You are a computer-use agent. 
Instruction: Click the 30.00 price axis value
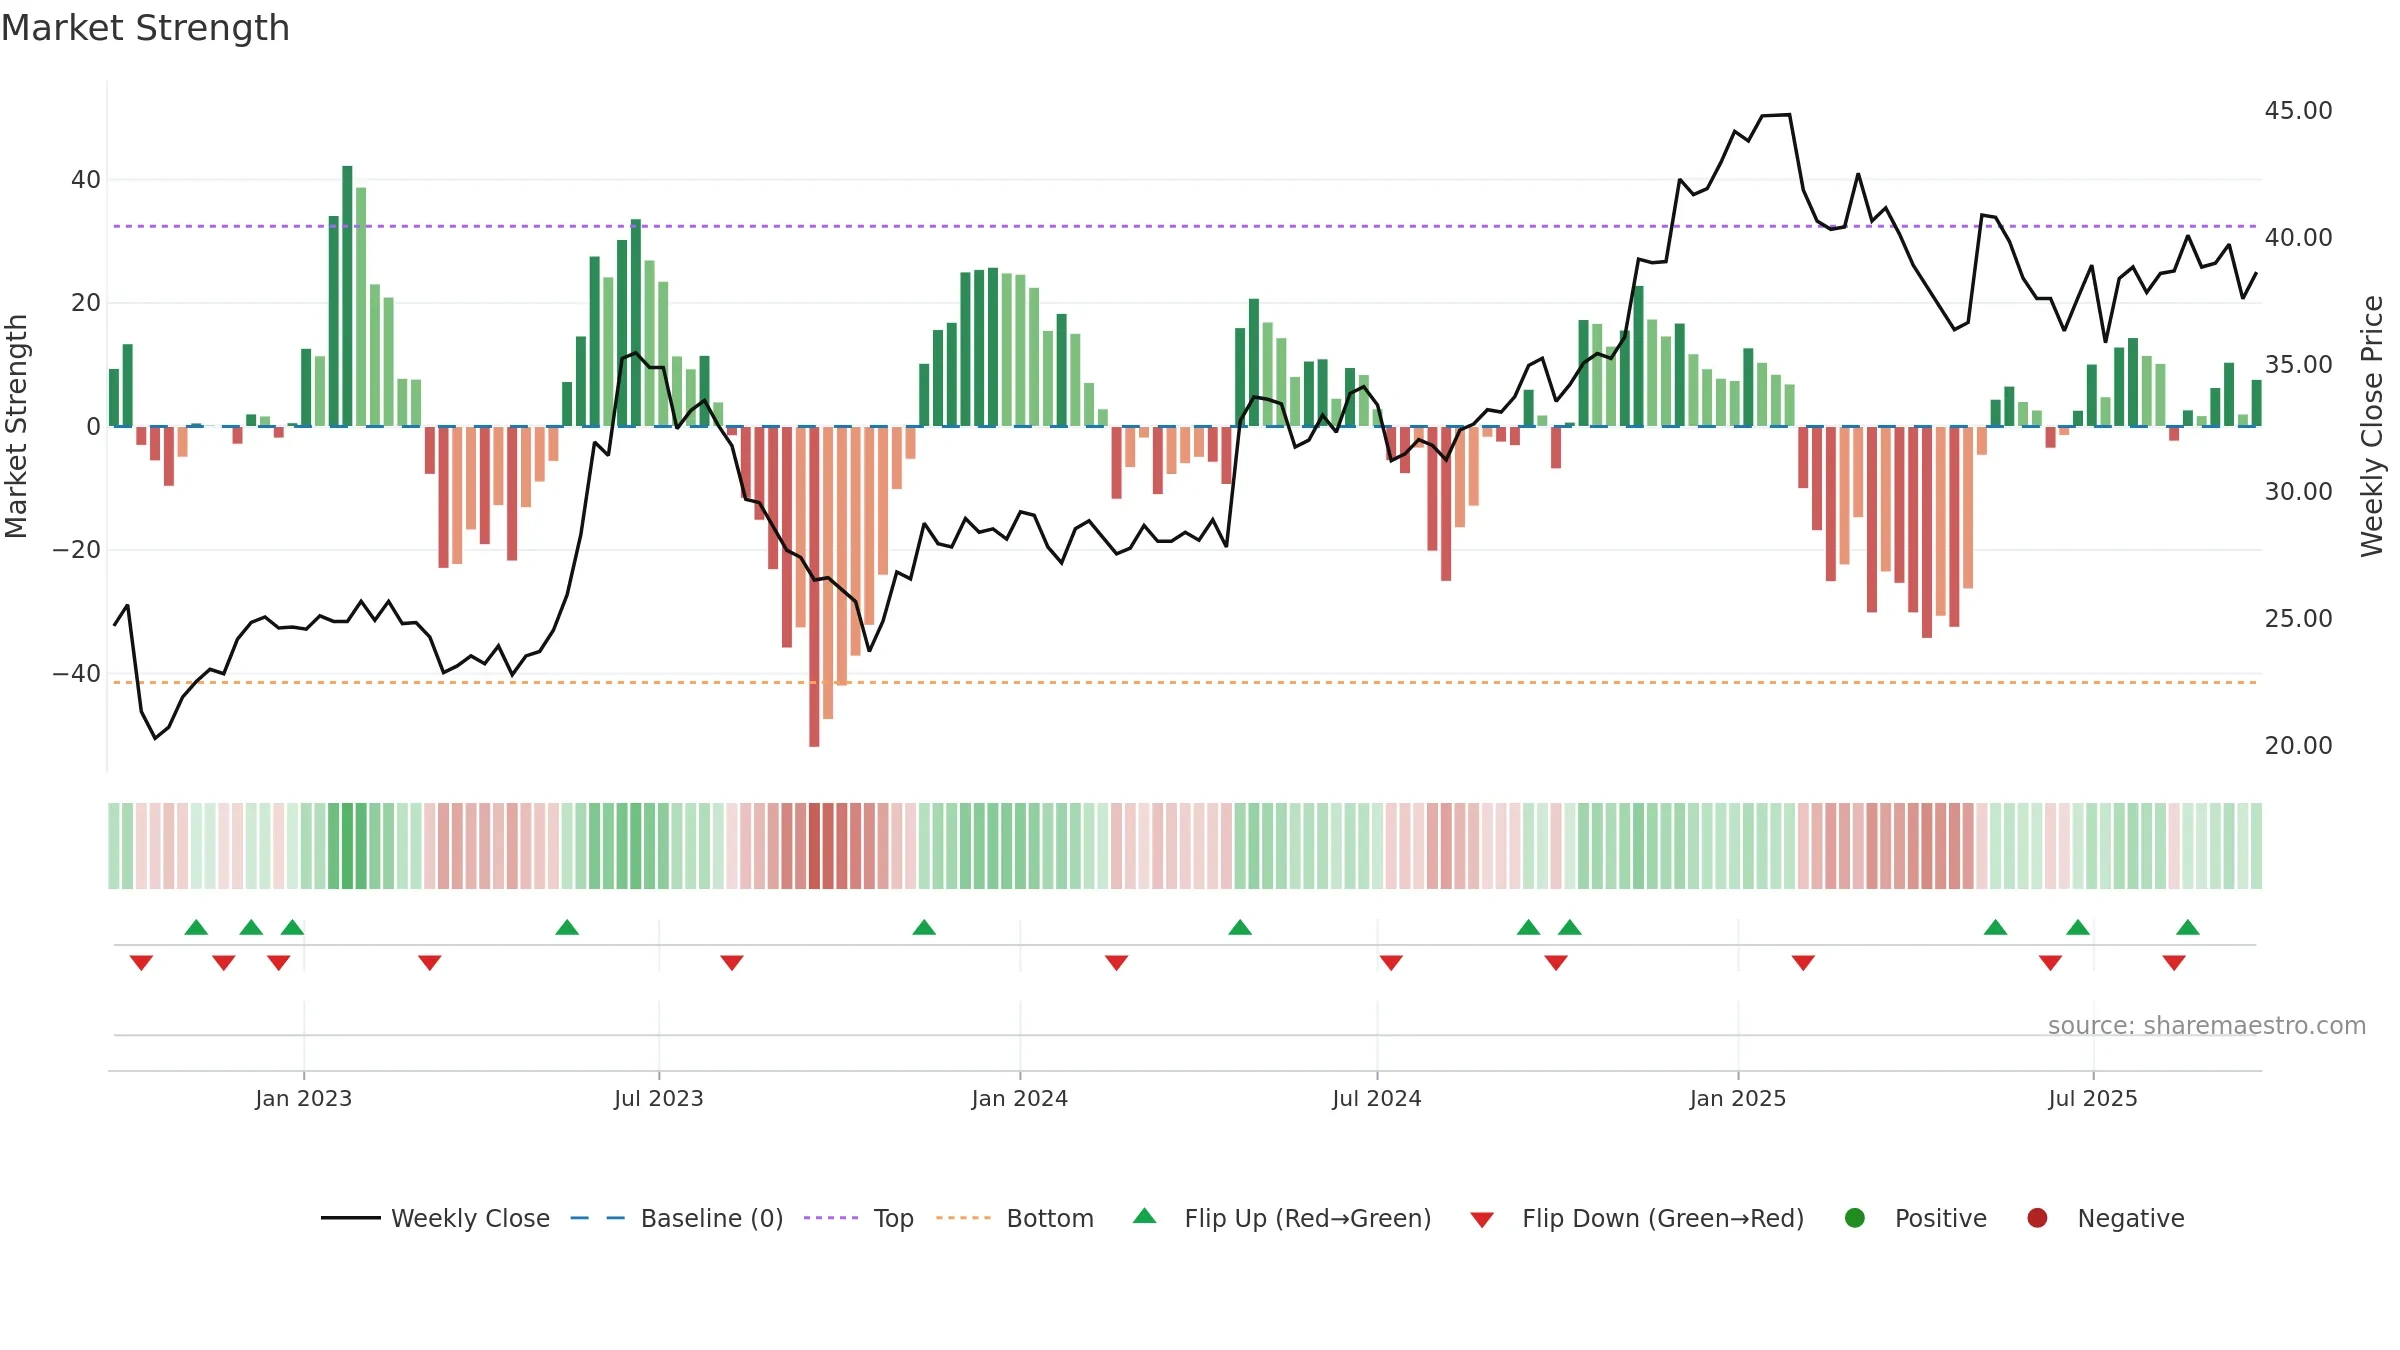tap(2298, 492)
